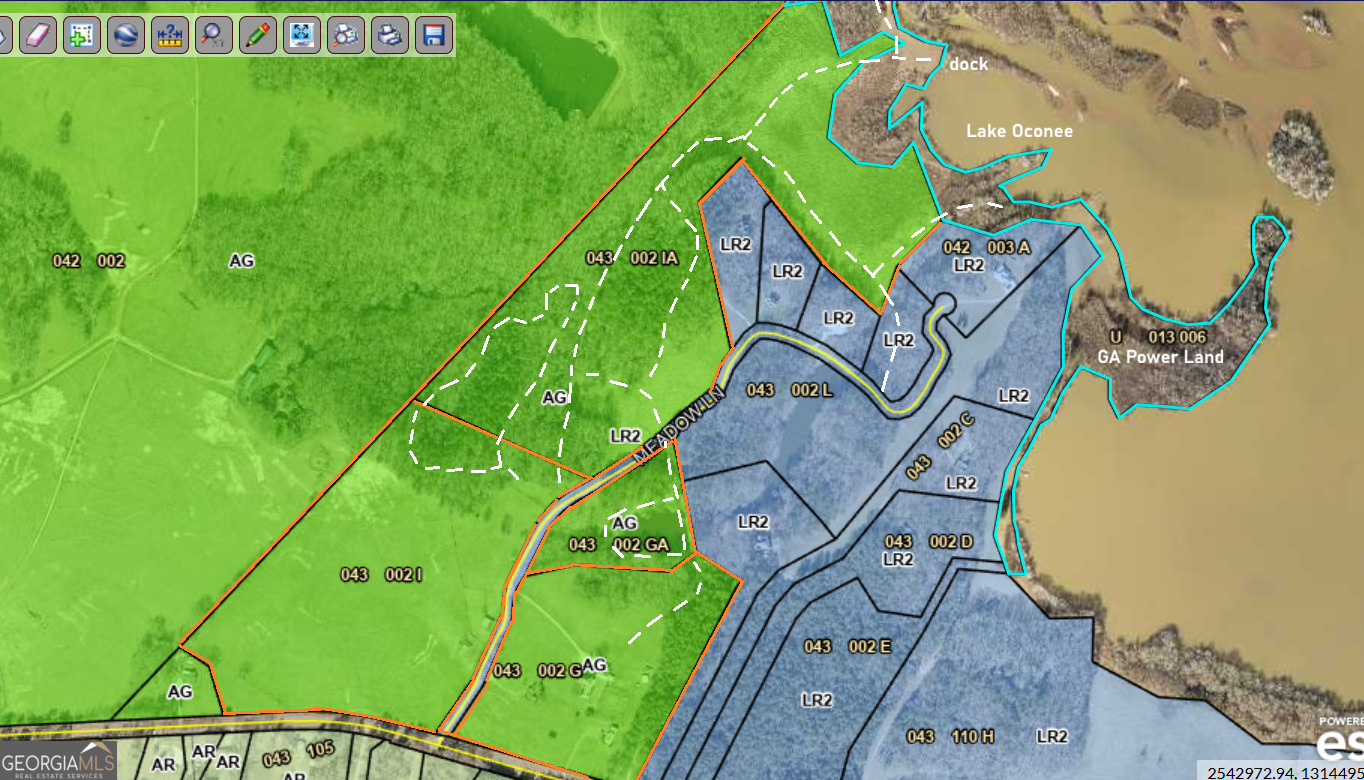This screenshot has height=780, width=1364.
Task: Click the full extent zoom icon
Action: (x=301, y=35)
